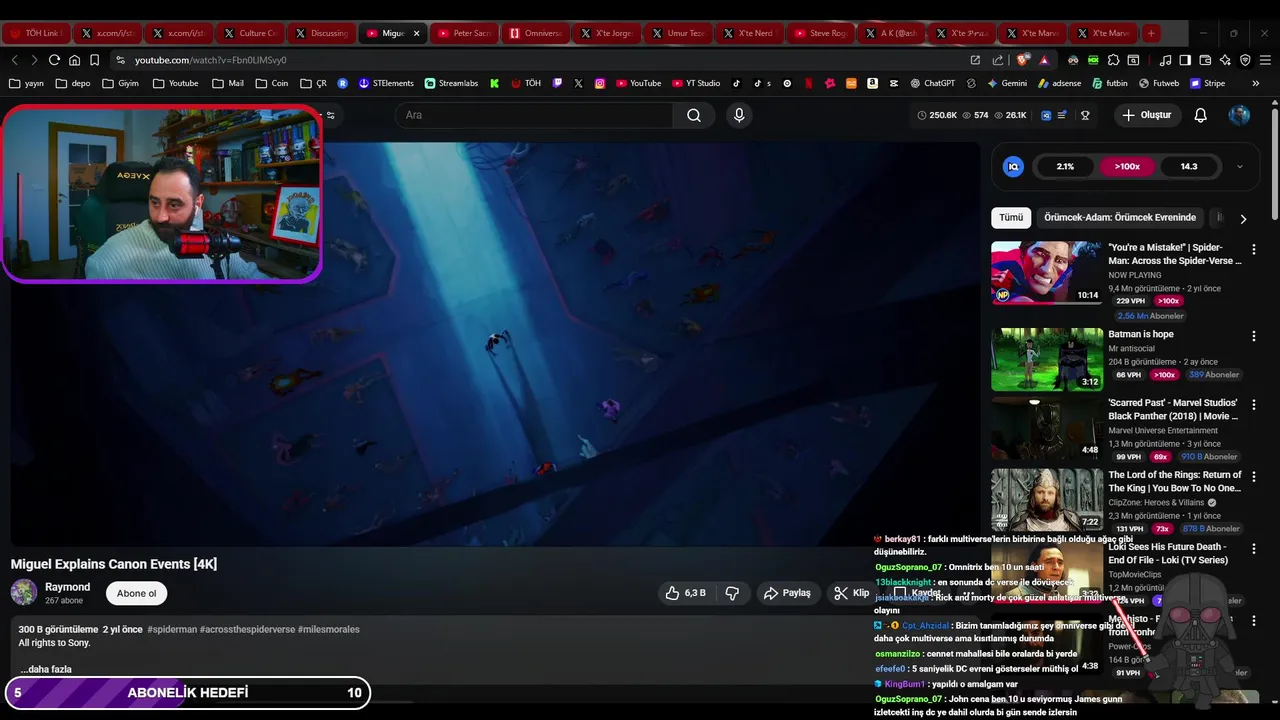Go back with the browser back arrow
Image resolution: width=1280 pixels, height=720 pixels.
click(x=14, y=60)
